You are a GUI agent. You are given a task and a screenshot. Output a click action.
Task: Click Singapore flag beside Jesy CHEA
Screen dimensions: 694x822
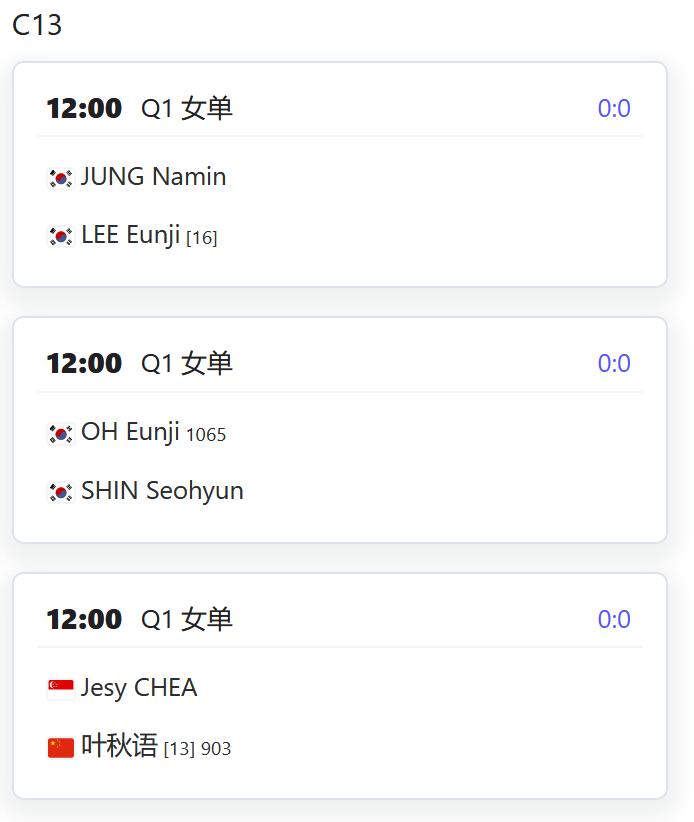(61, 689)
